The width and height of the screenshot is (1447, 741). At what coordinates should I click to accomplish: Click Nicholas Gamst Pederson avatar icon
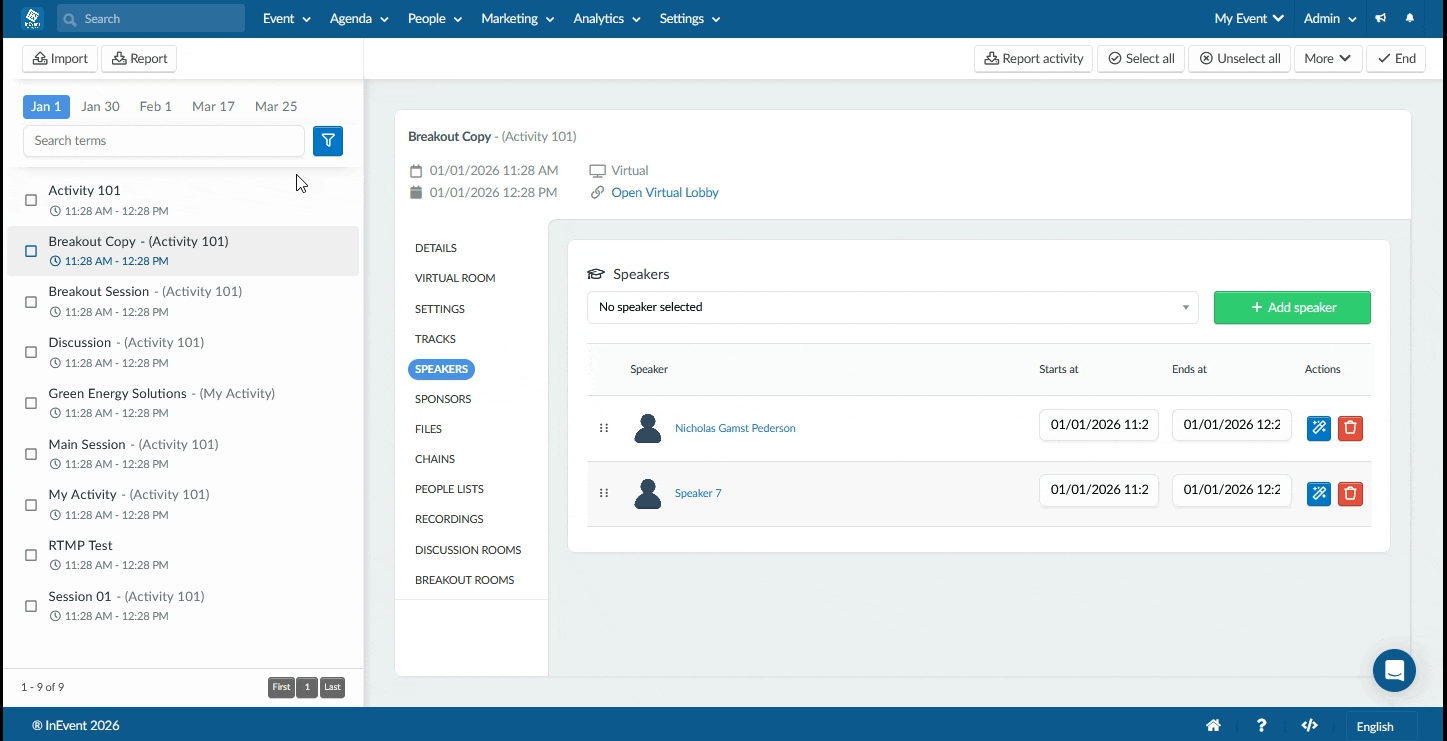[x=648, y=428]
